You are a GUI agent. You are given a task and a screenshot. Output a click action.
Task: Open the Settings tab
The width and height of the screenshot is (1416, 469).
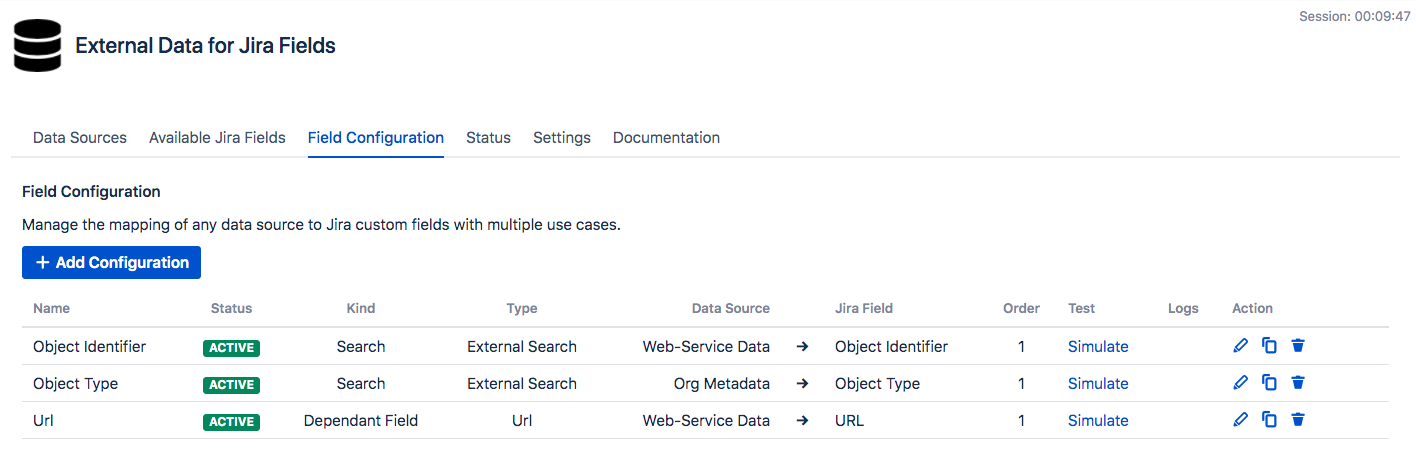pos(562,138)
